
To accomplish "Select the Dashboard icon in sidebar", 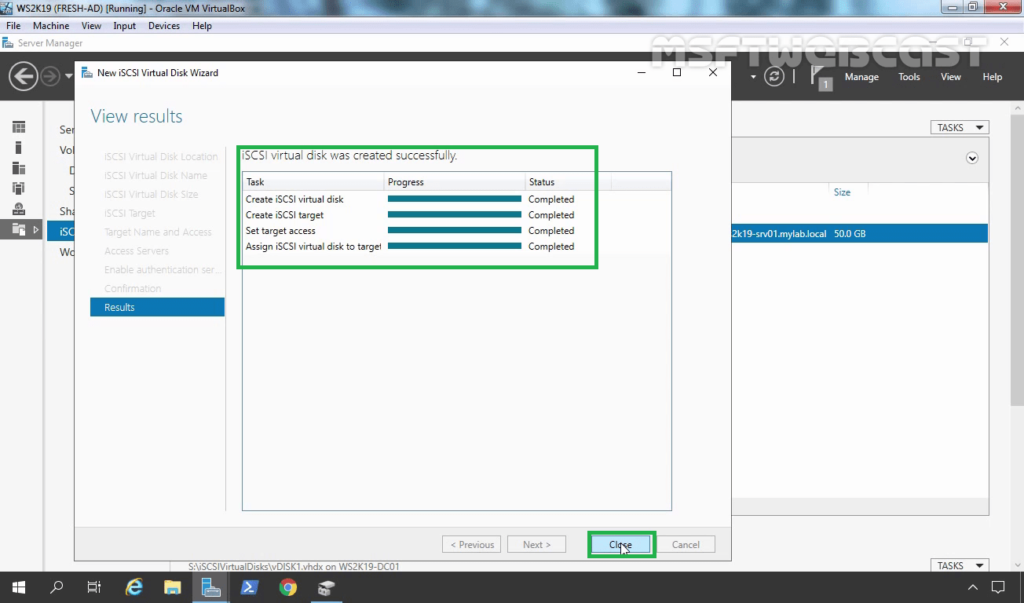I will tap(19, 127).
